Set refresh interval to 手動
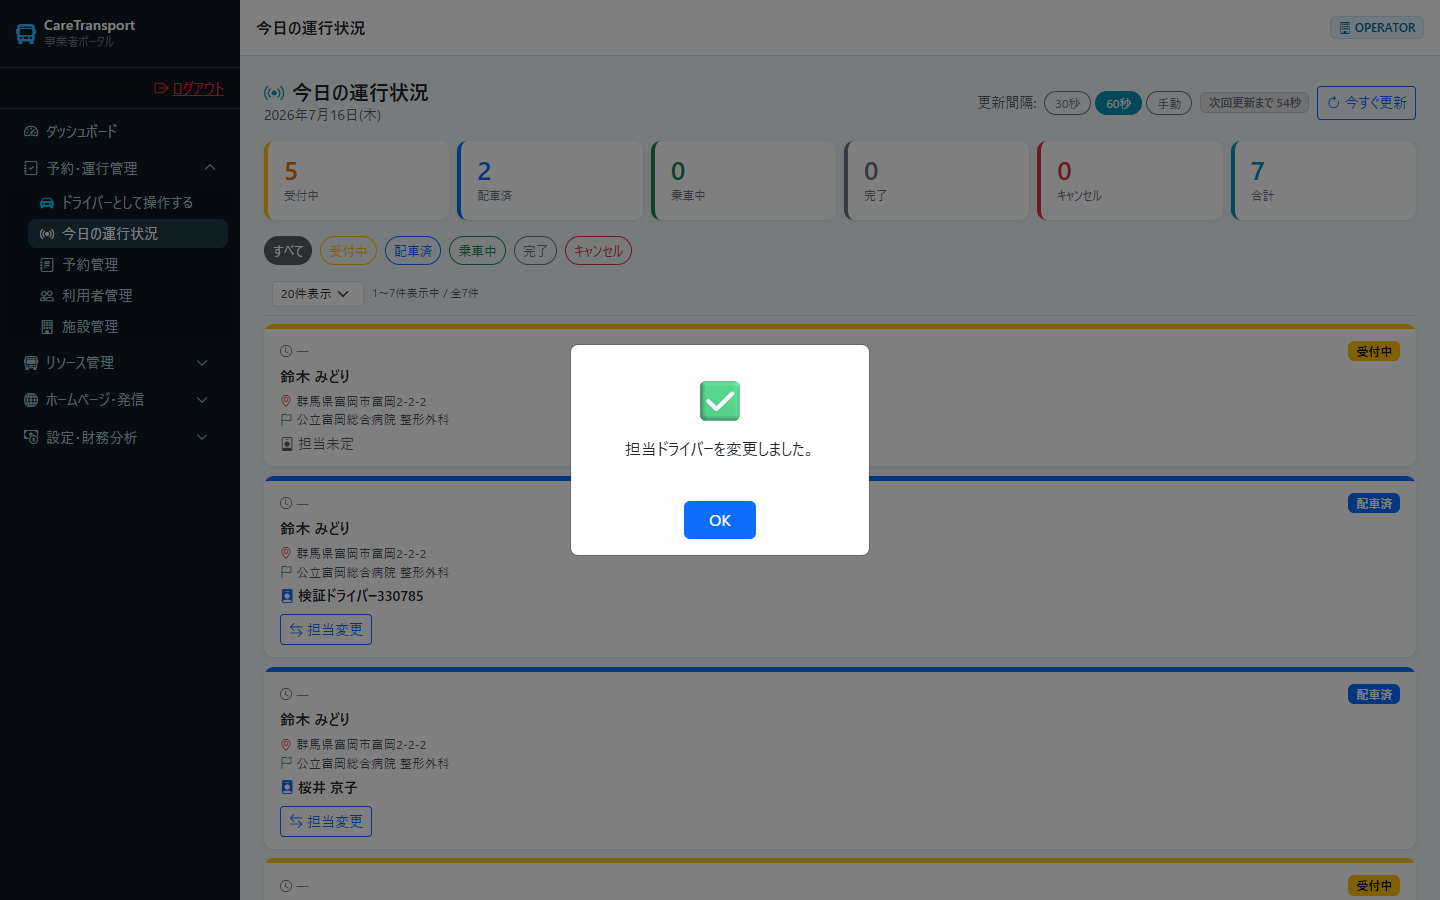 click(x=1169, y=103)
